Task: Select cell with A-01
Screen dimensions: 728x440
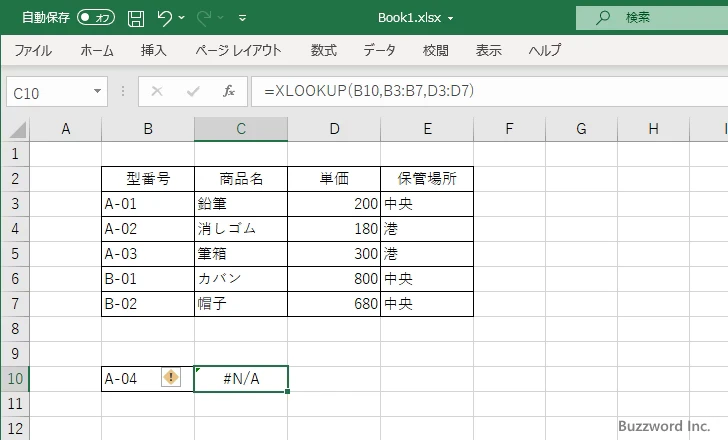Action: pos(148,204)
